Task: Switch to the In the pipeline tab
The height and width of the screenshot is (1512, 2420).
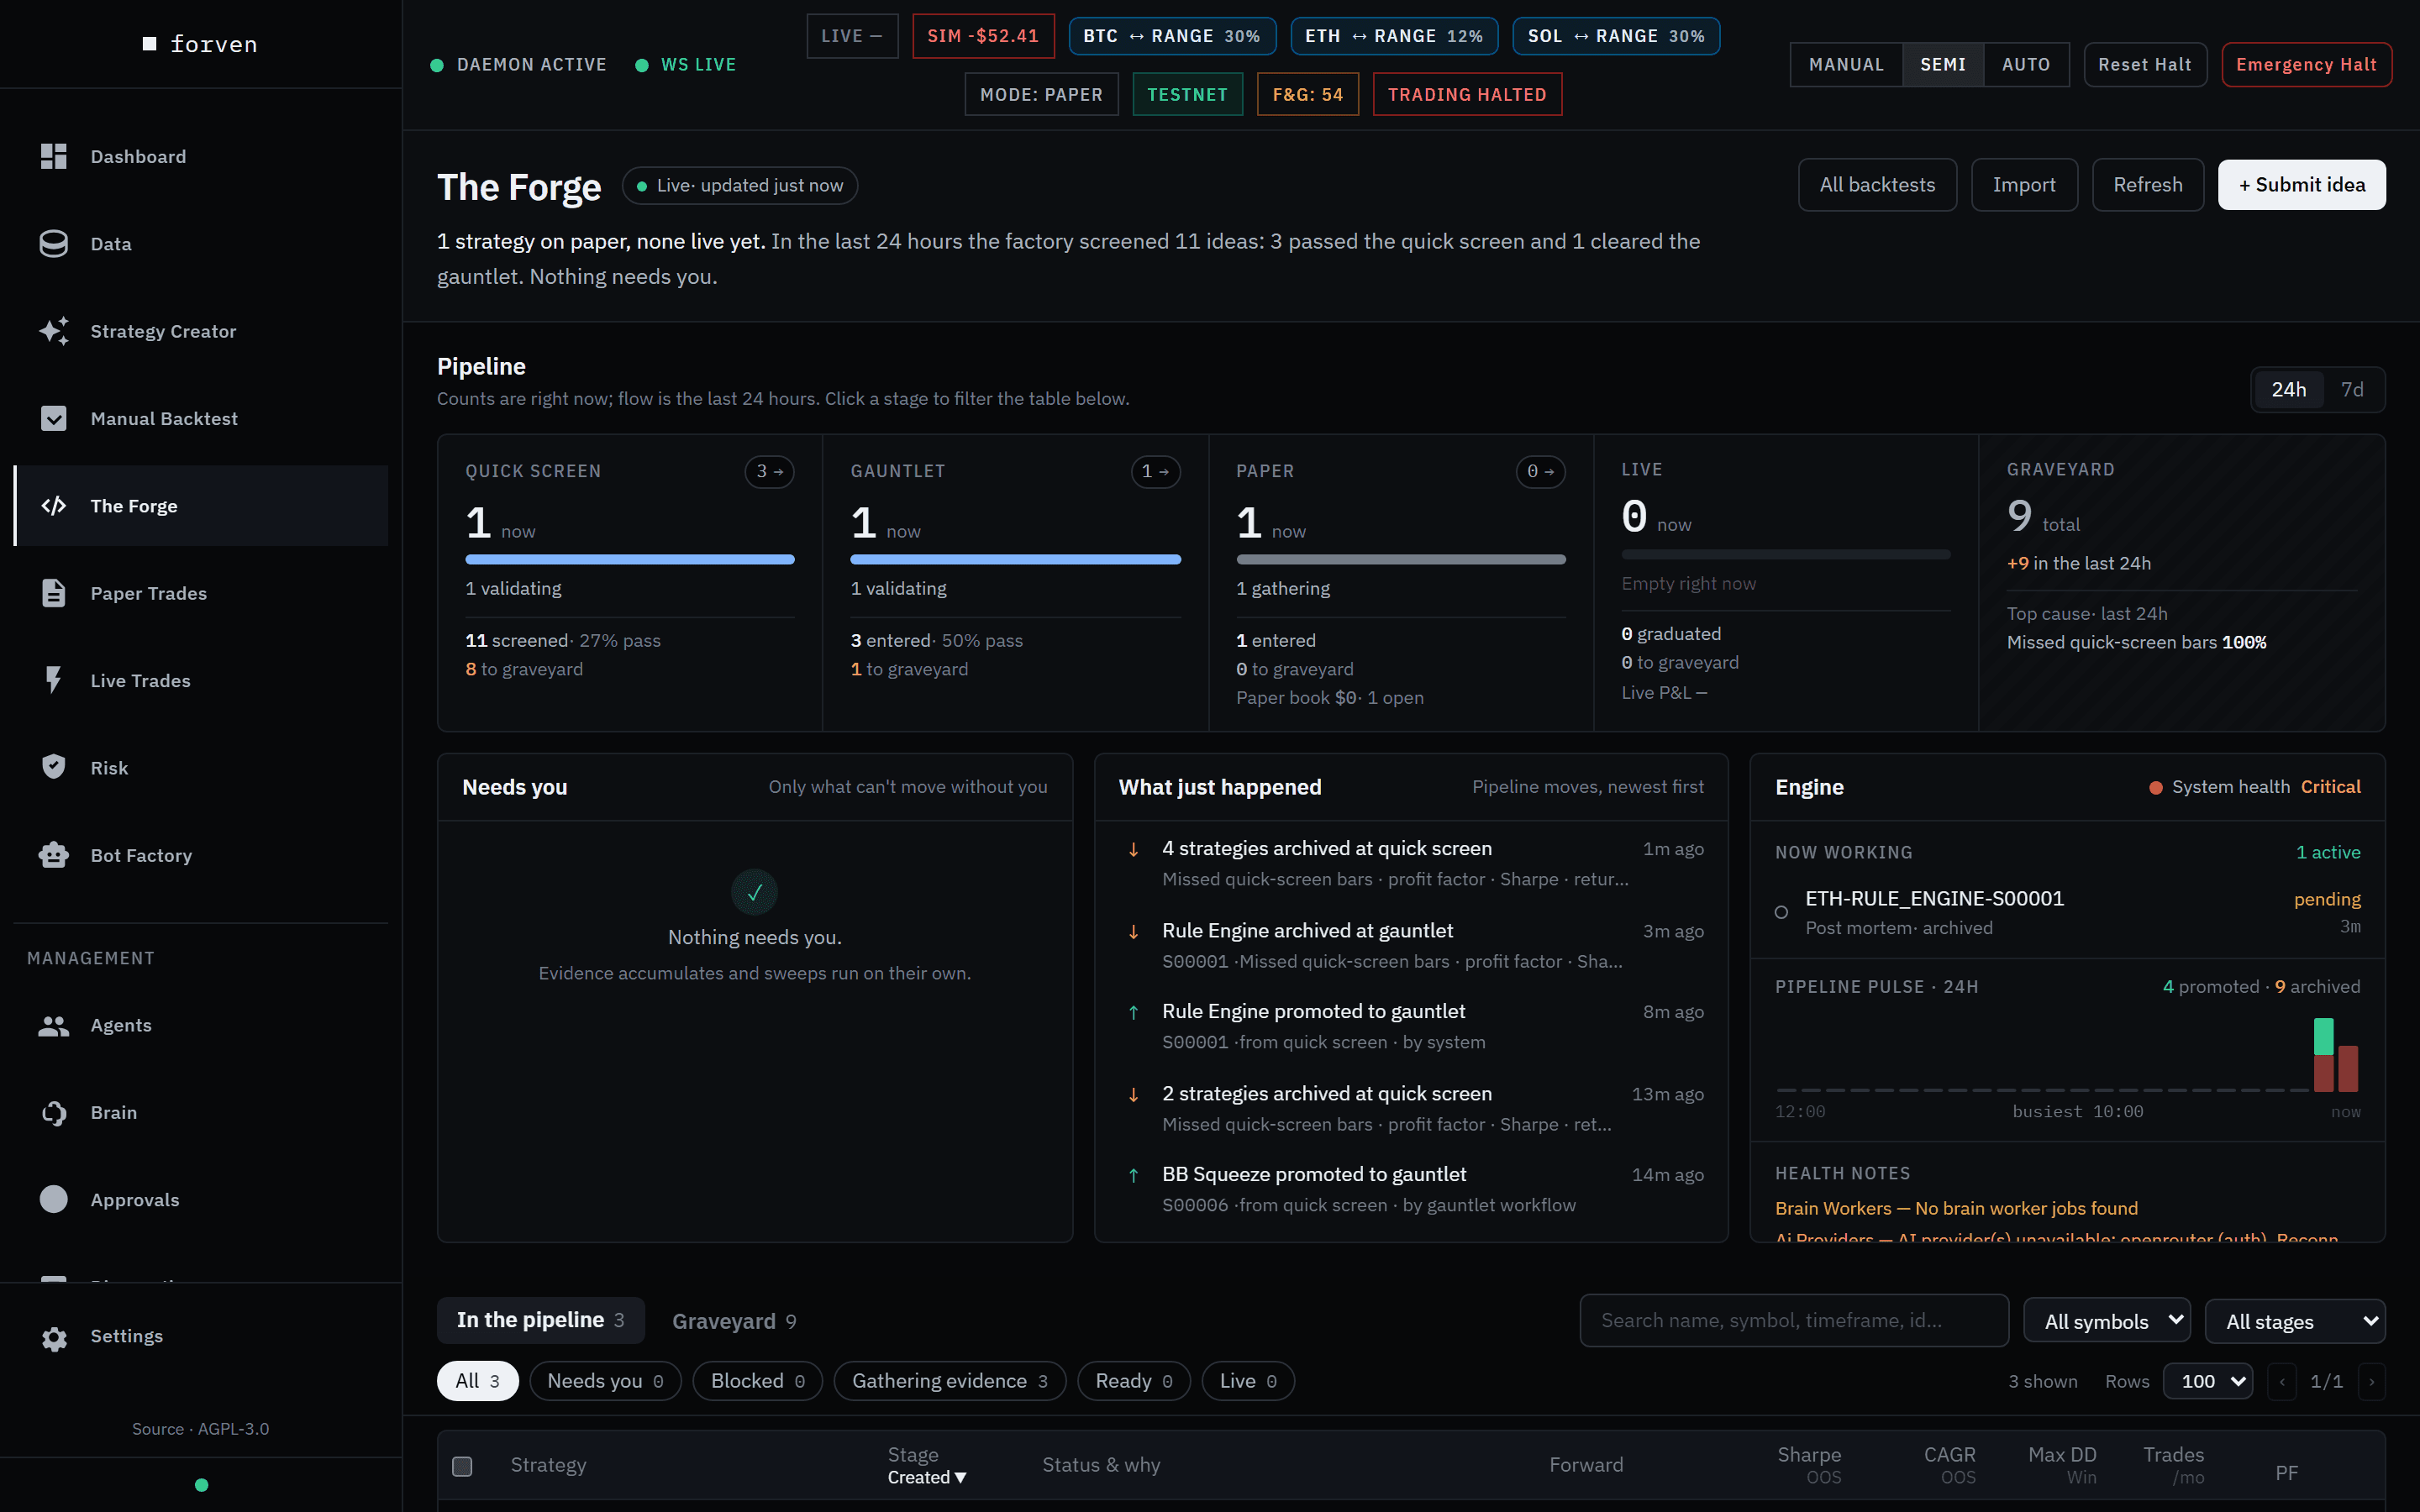Action: point(540,1320)
